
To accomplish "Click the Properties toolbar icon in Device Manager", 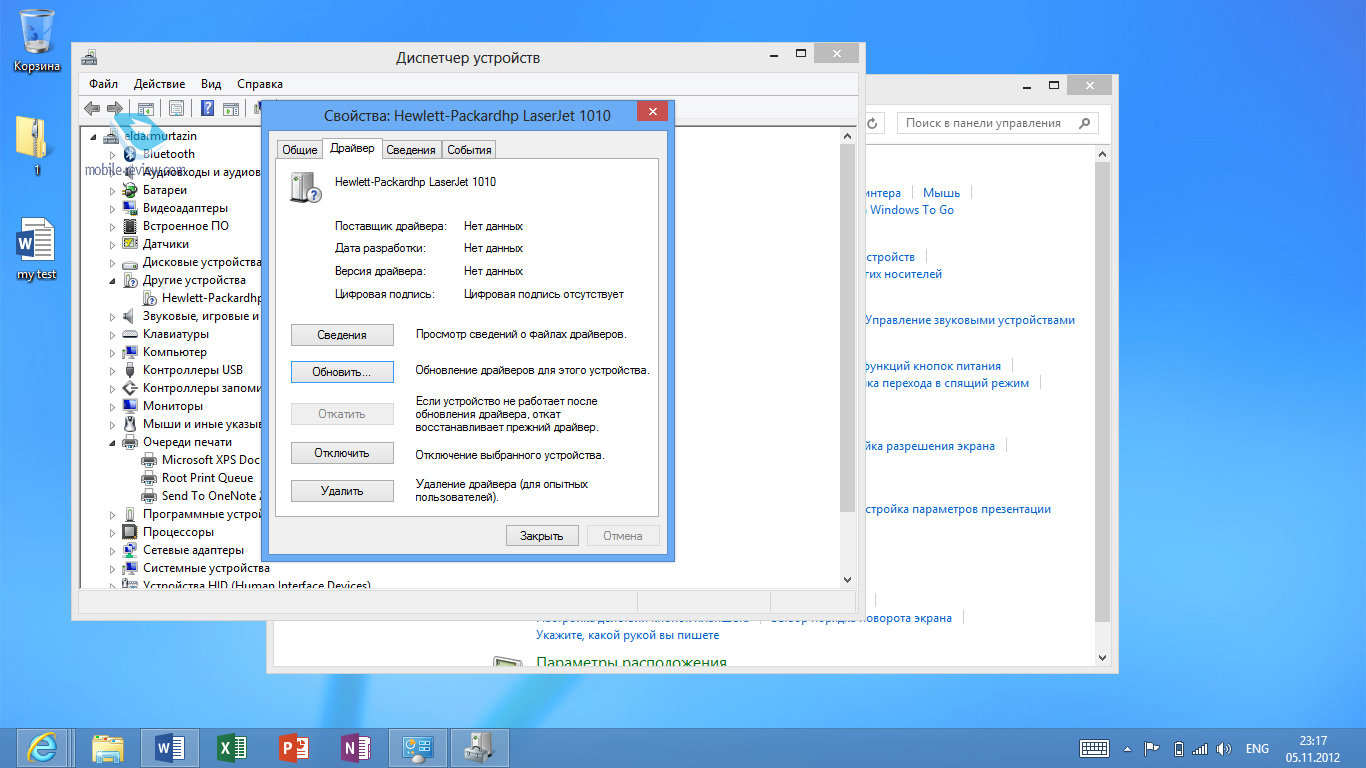I will [x=176, y=108].
